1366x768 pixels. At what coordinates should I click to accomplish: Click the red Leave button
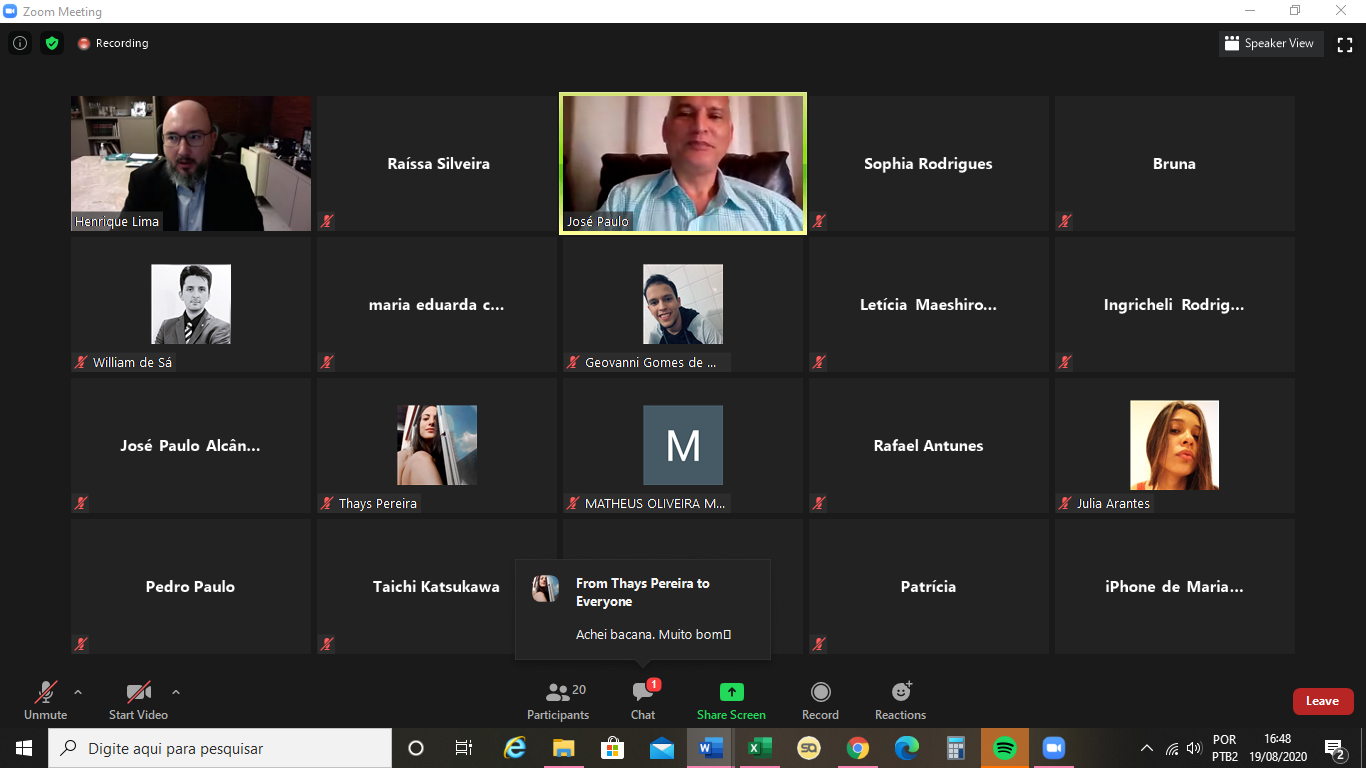[x=1322, y=701]
